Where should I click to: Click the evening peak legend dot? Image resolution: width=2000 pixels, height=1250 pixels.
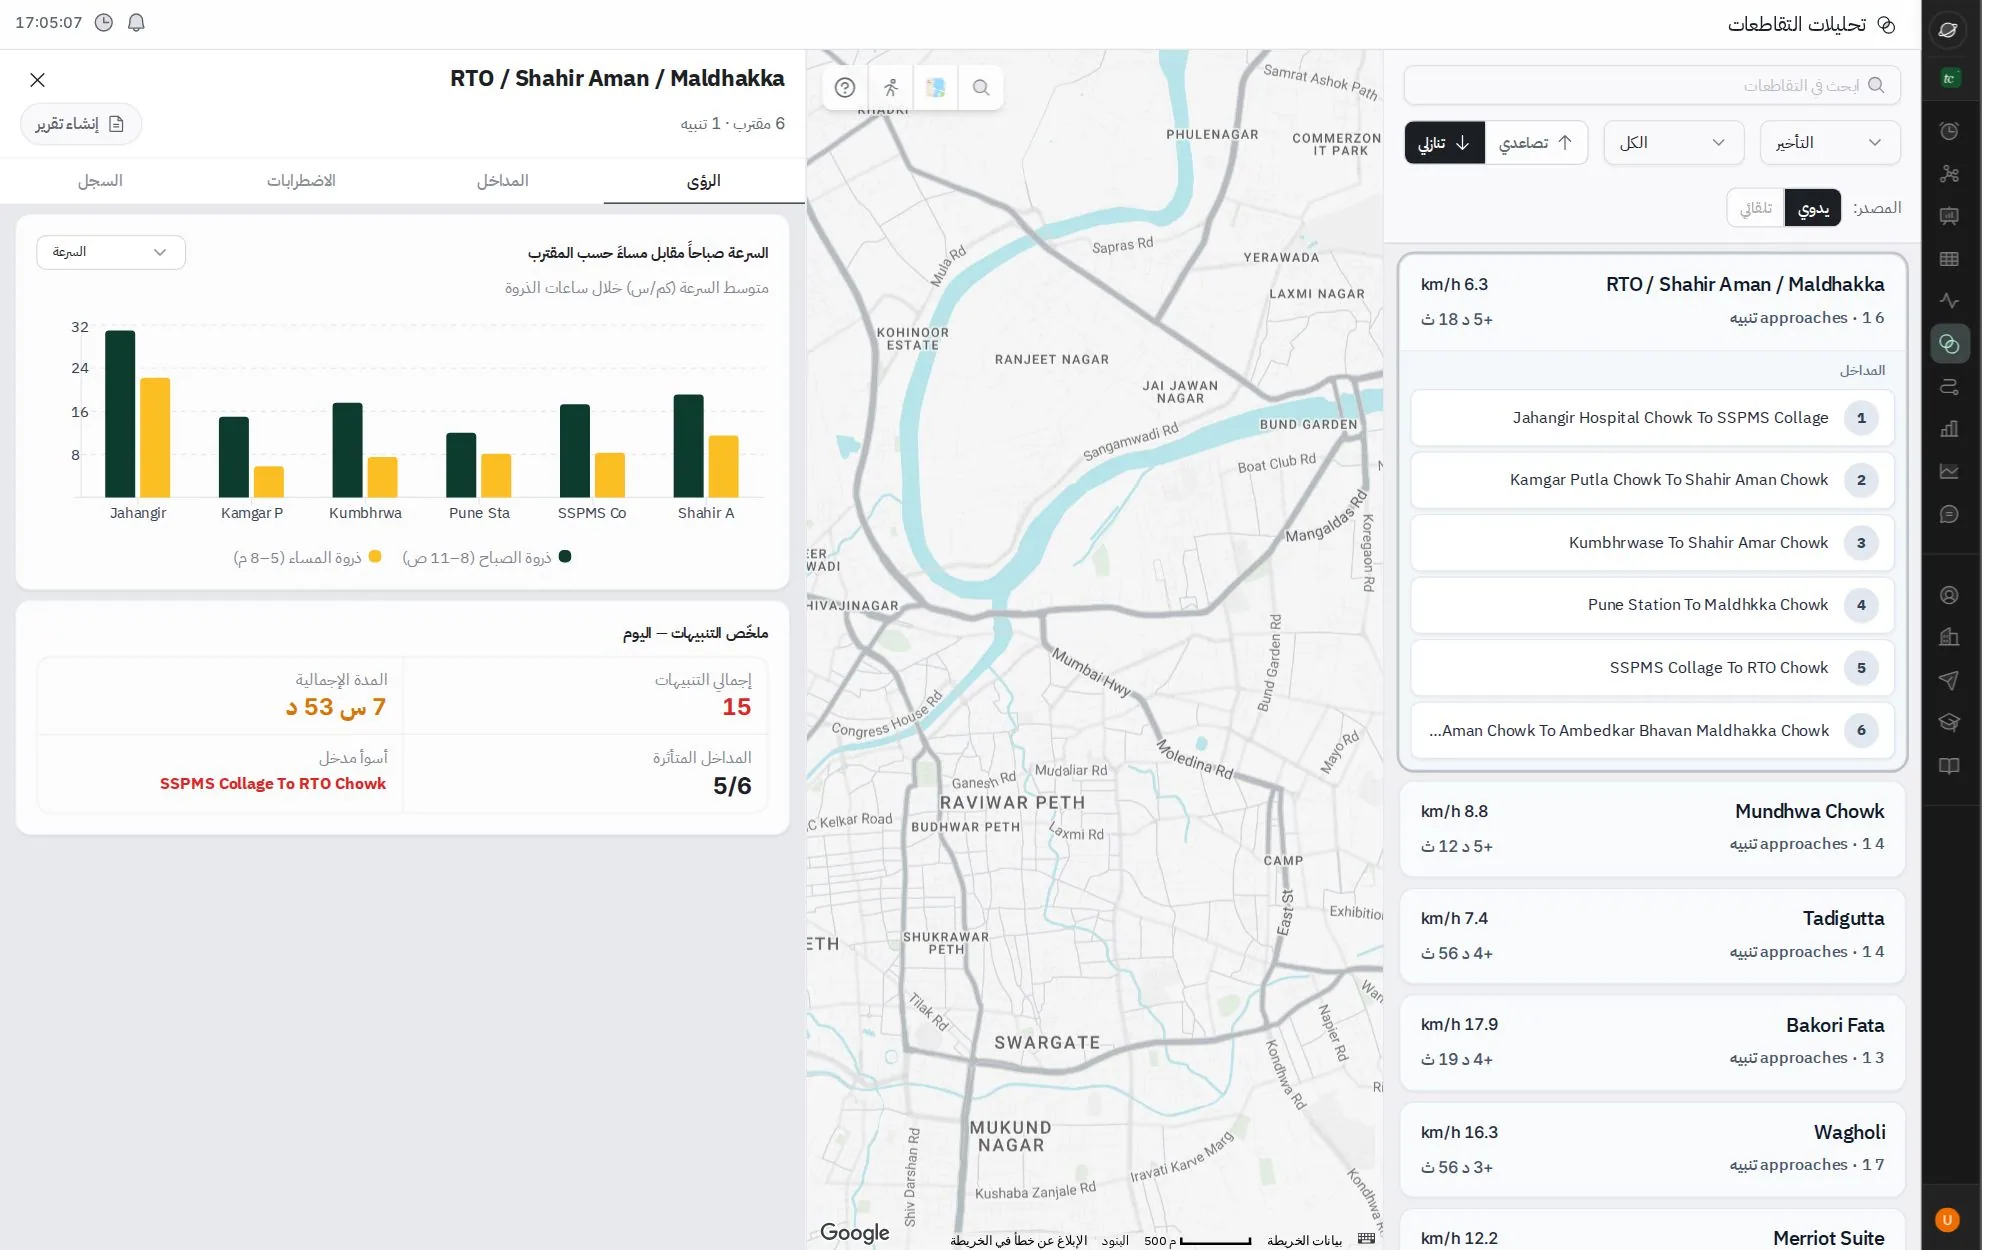pyautogui.click(x=375, y=557)
